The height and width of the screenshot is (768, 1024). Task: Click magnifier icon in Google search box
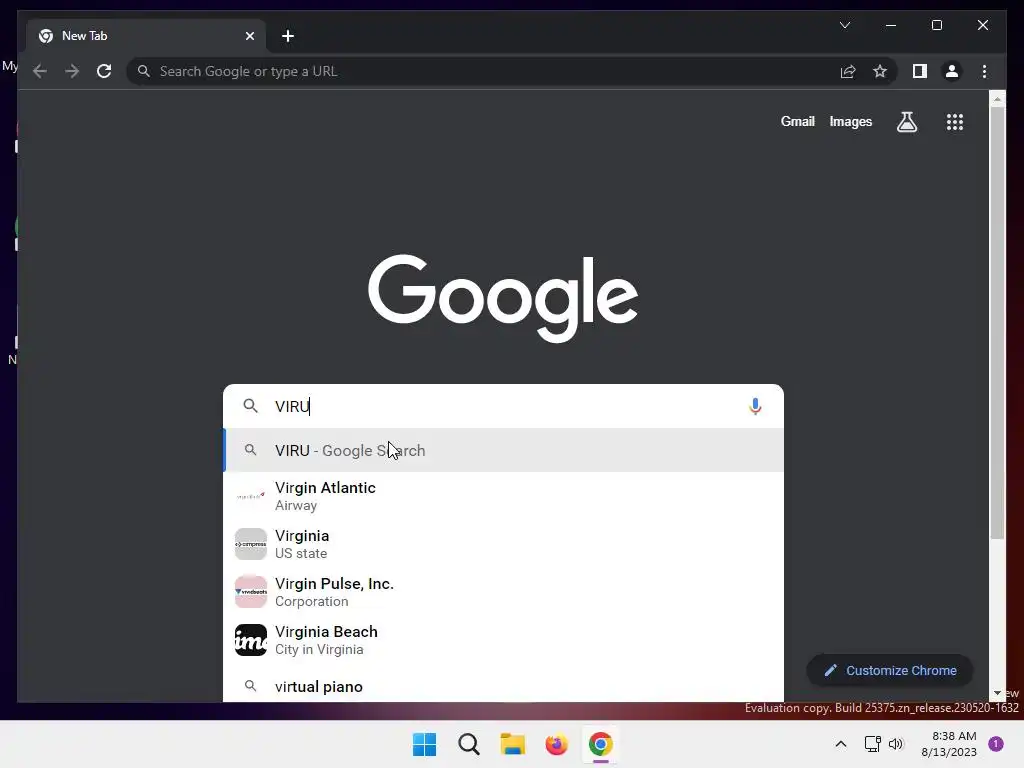tap(250, 406)
